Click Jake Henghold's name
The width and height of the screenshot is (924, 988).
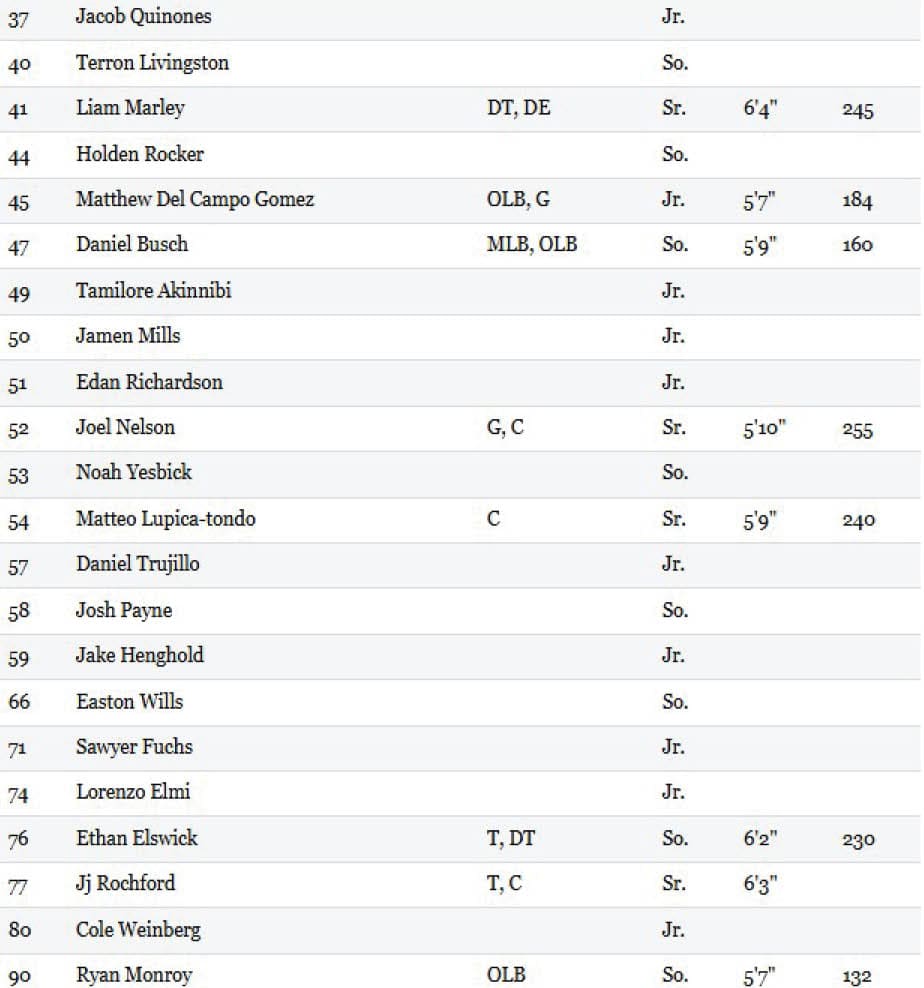click(x=139, y=655)
